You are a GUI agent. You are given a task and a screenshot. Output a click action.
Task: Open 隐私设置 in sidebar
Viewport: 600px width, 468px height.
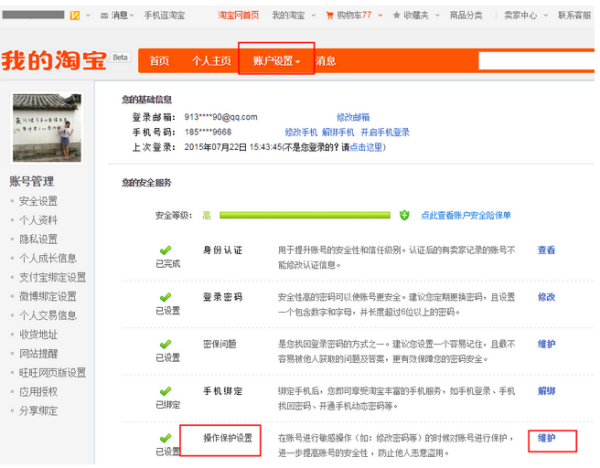(x=38, y=239)
